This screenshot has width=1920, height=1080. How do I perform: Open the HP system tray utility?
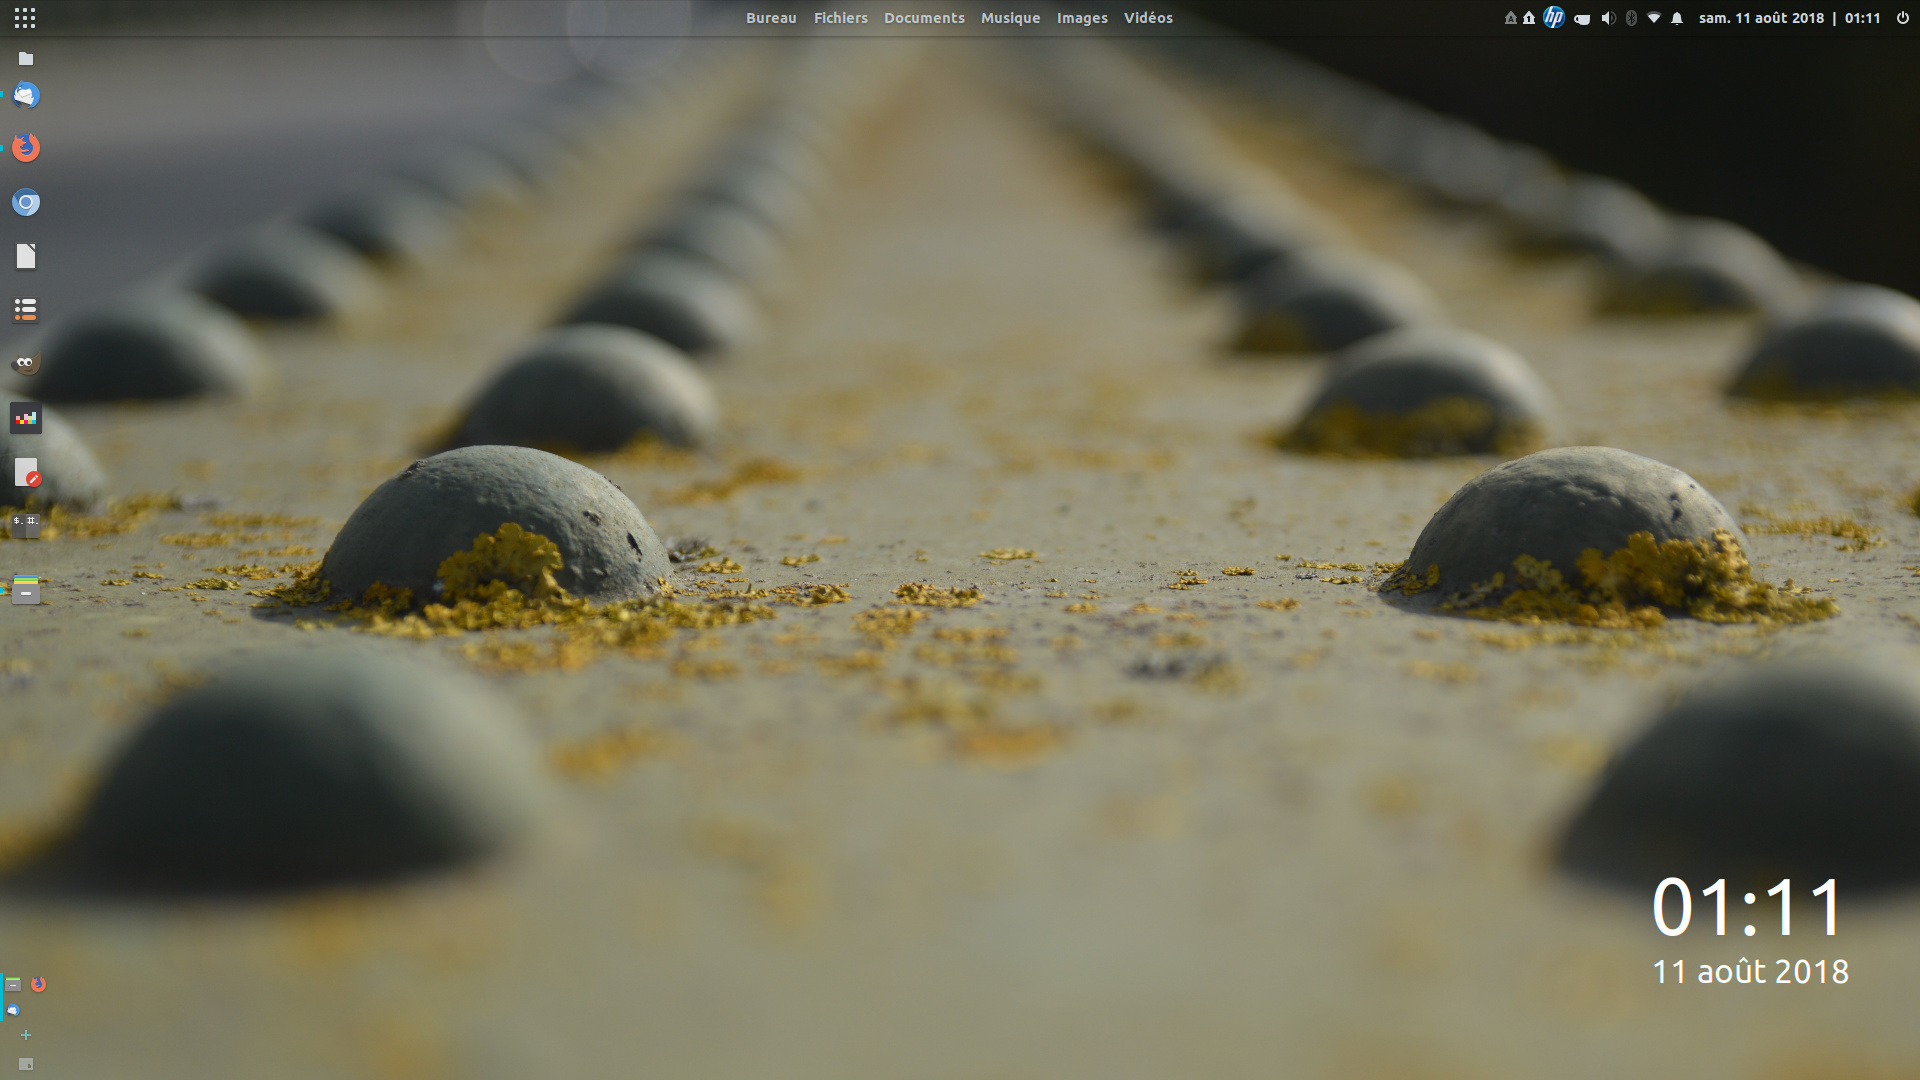1553,17
